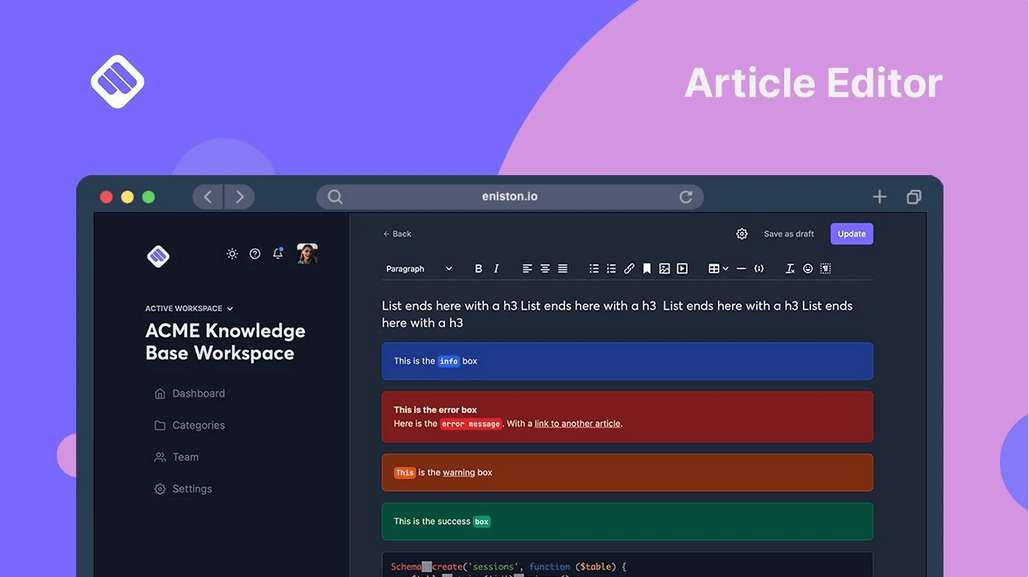Toggle center text alignment
1029x577 pixels.
pos(544,268)
